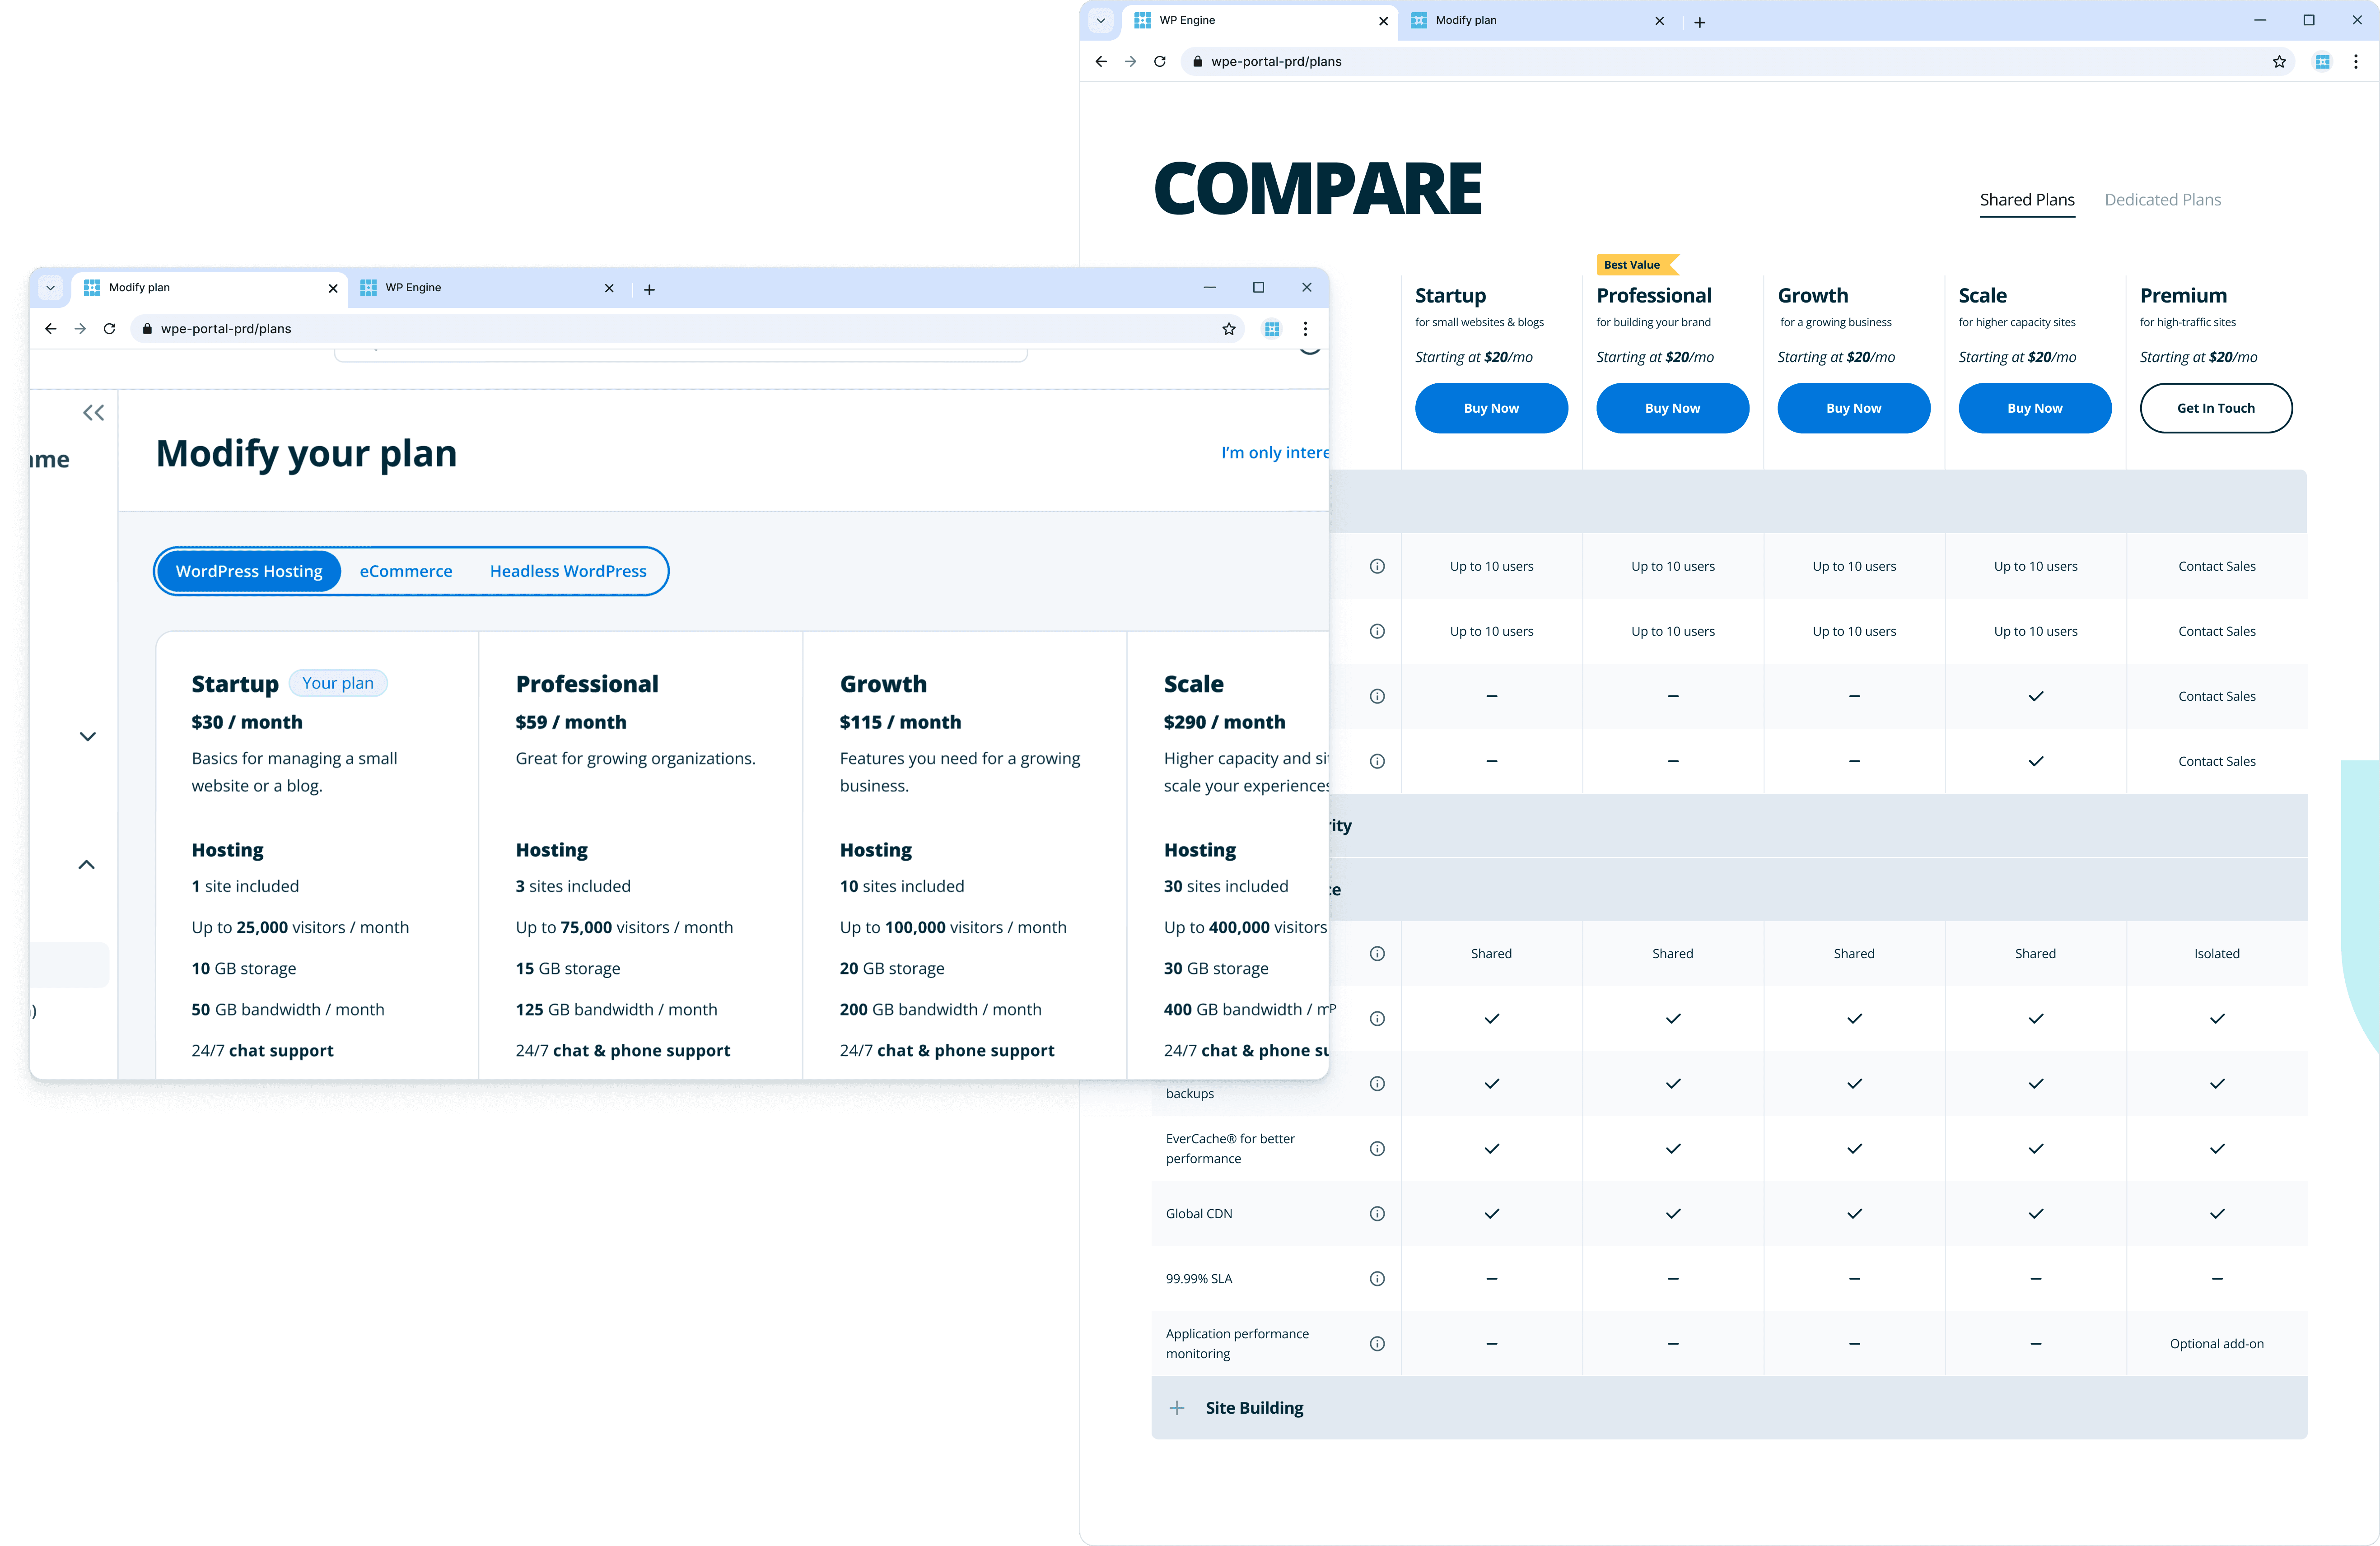Select the WordPress Hosting toggle option
The width and height of the screenshot is (2380, 1546).
249,571
